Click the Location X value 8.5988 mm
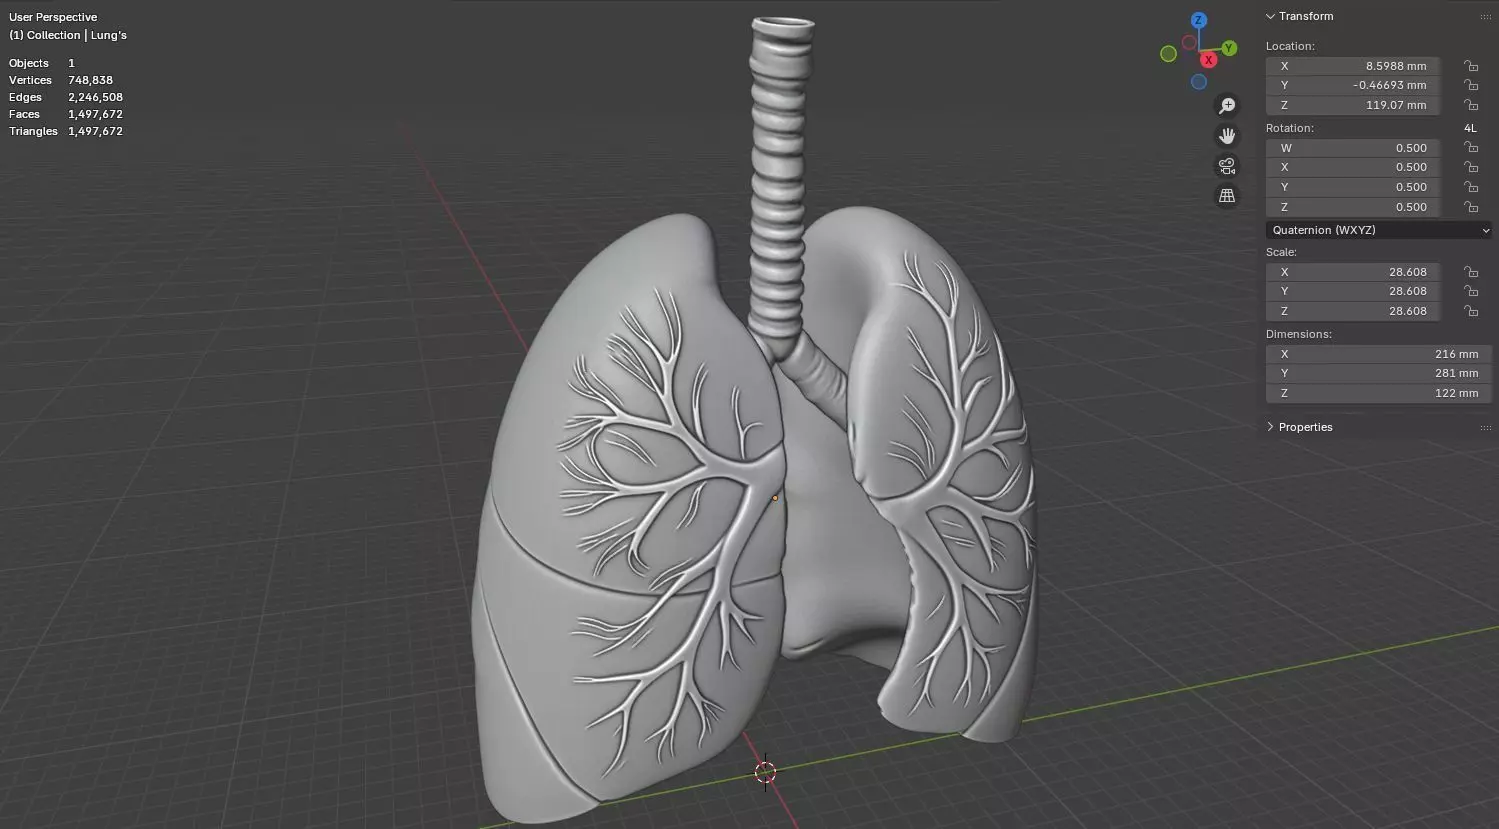Viewport: 1499px width, 829px height. click(1353, 66)
